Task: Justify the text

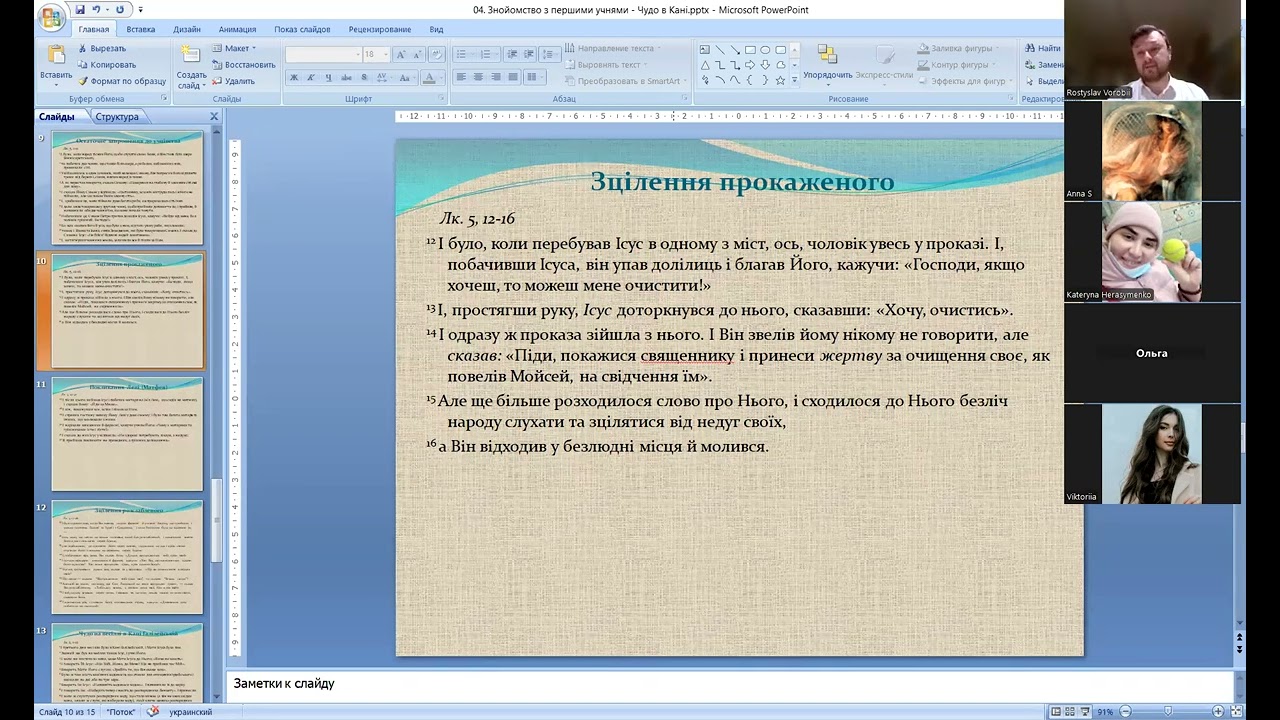Action: point(513,77)
